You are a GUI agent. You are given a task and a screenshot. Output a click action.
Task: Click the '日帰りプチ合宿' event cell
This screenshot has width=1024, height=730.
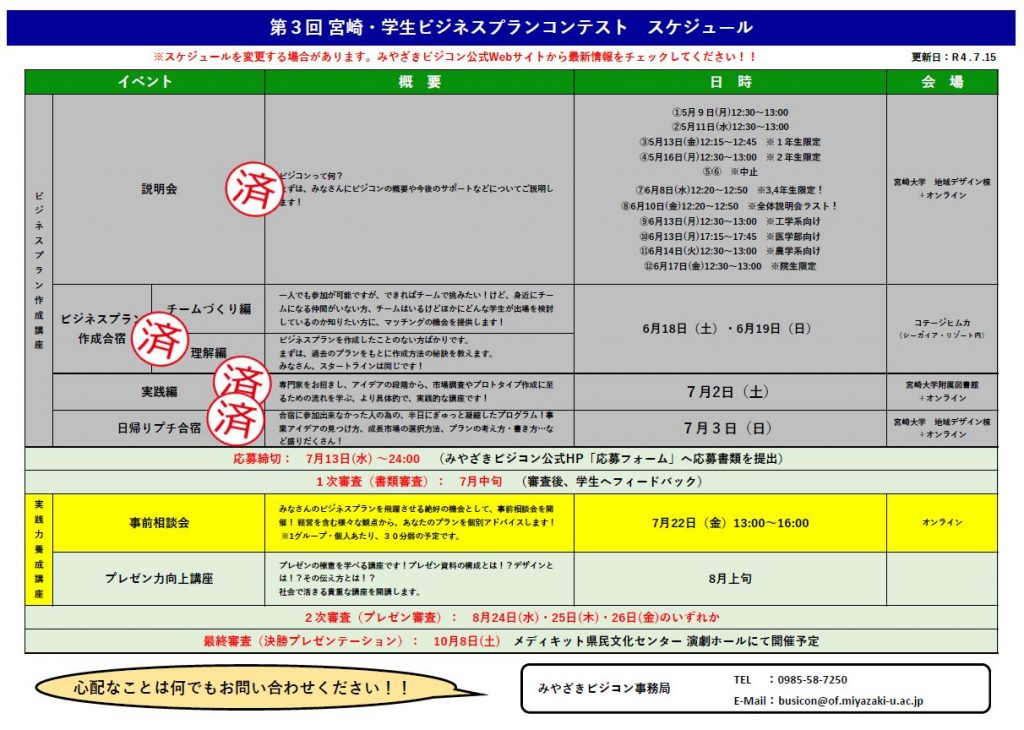[159, 428]
